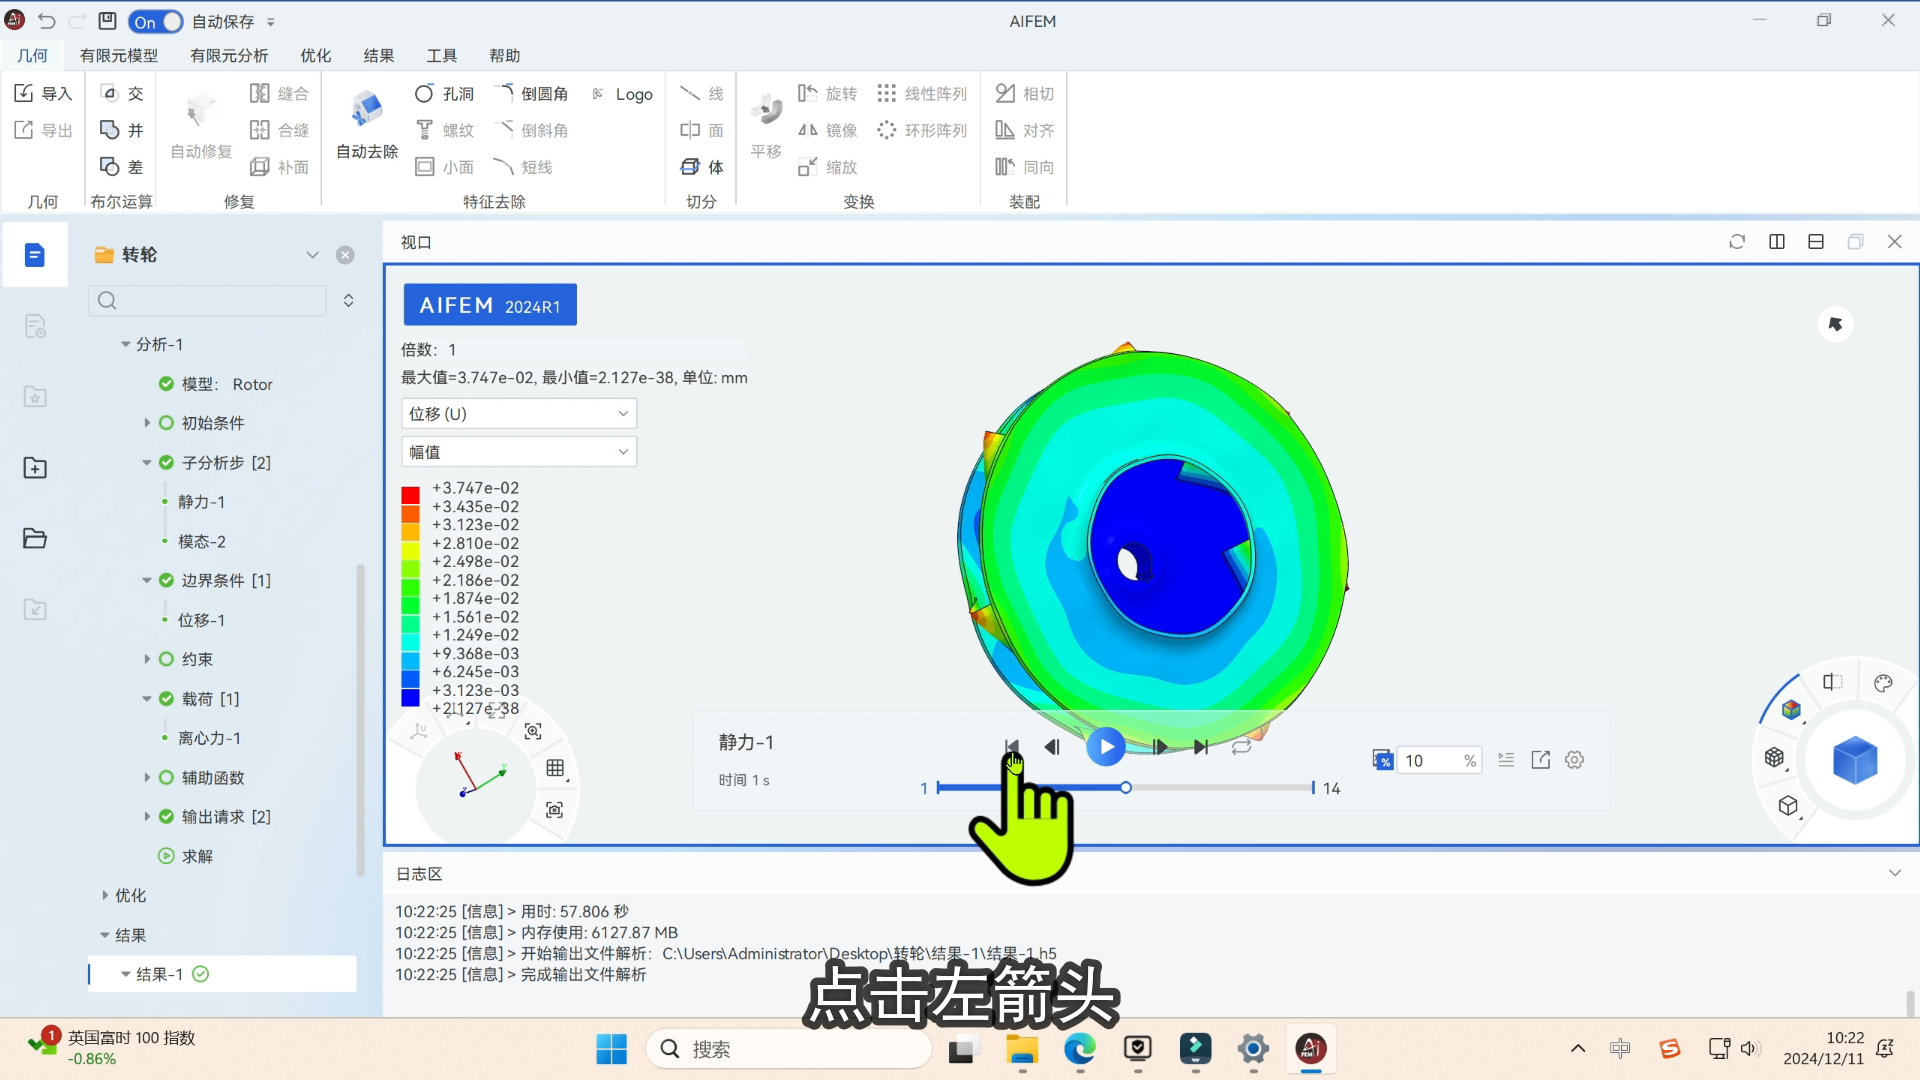Click the 导入 import geometry icon
This screenshot has height=1080, width=1920.
25,94
